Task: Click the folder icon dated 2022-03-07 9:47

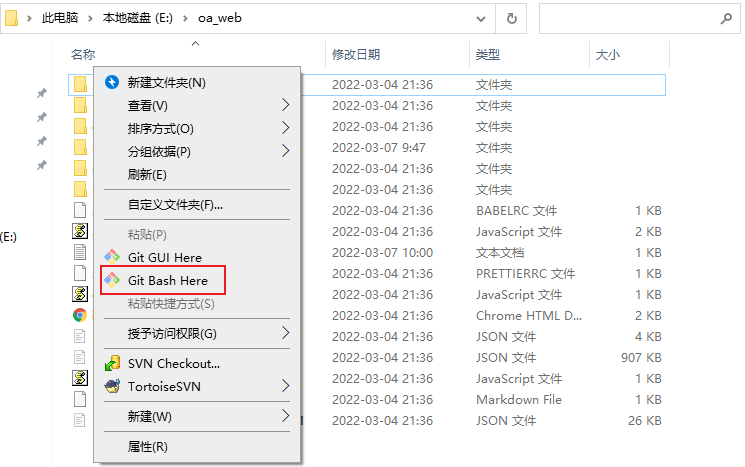Action: pos(80,147)
